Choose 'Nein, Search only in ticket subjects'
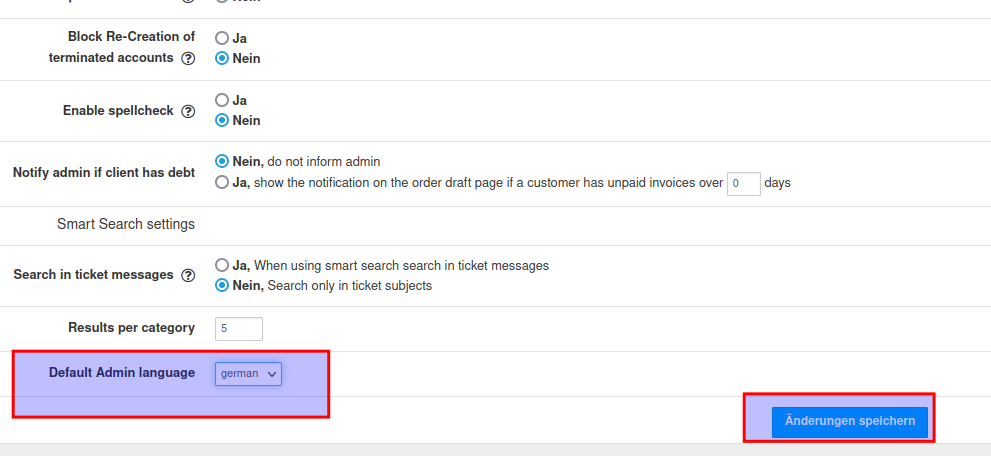Viewport: 991px width, 456px height. click(222, 286)
